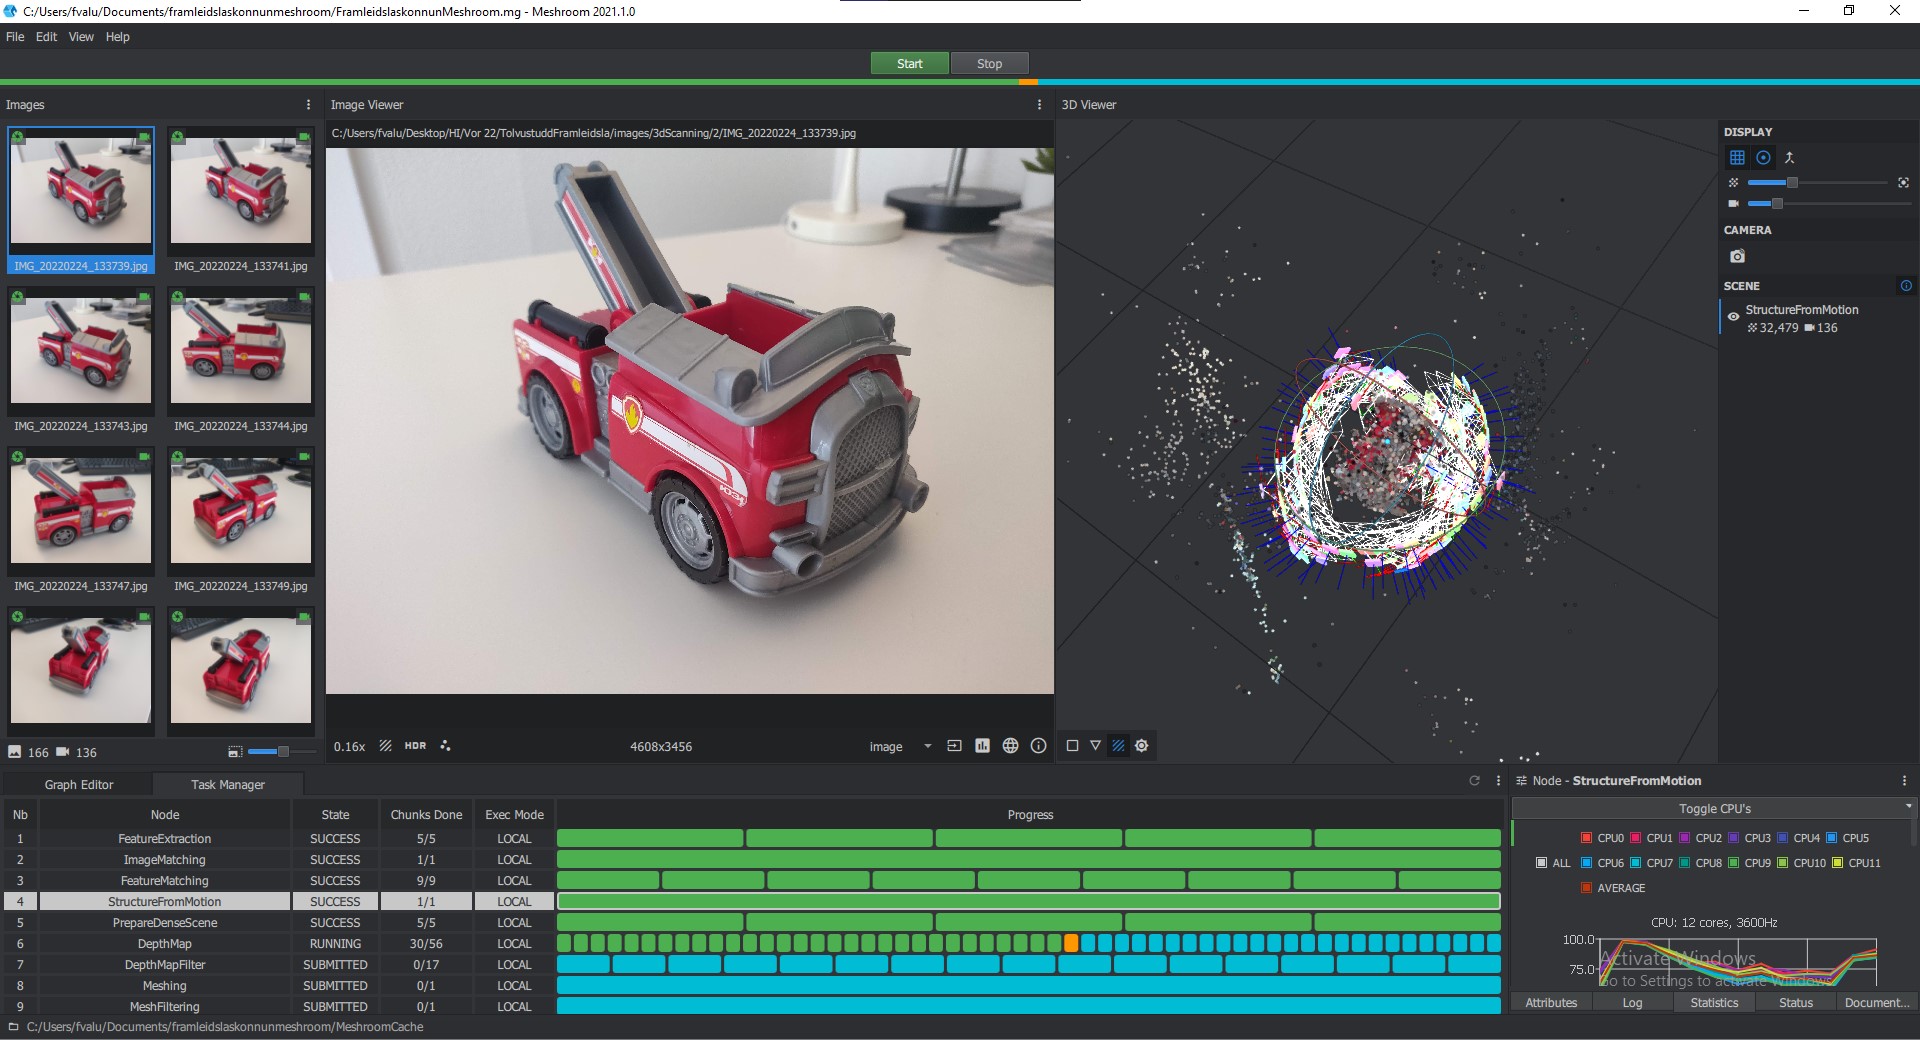Screen dimensions: 1920x1040
Task: Open the Attributes tab of the node
Action: (x=1551, y=1002)
